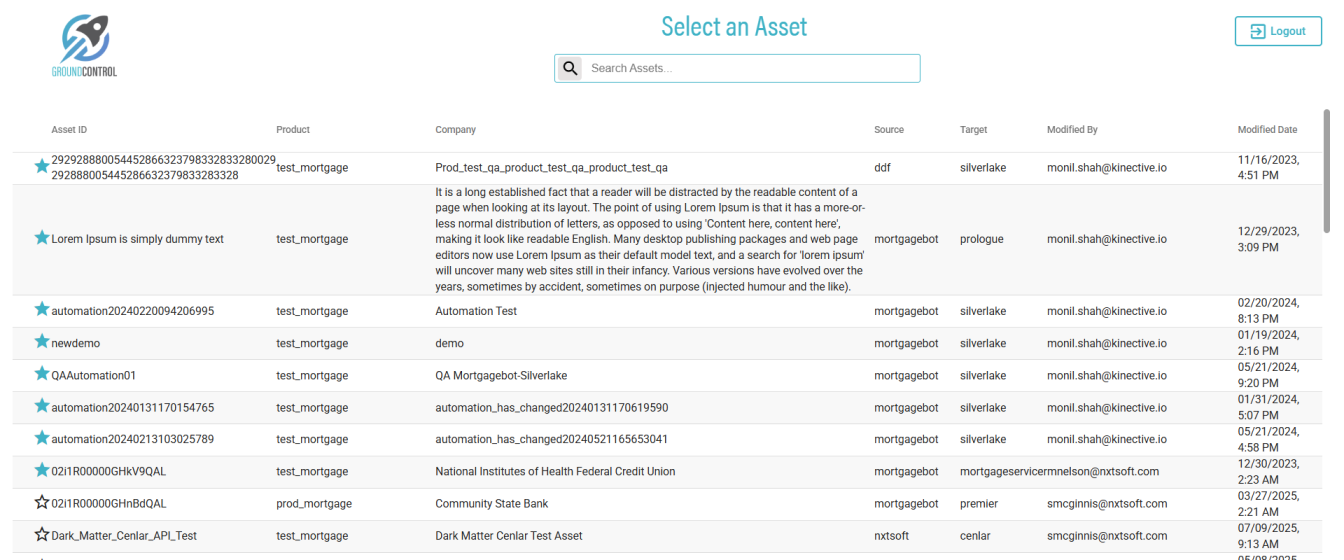Sort by Asset ID column header
Viewport: 1344px width, 560px height.
point(69,130)
